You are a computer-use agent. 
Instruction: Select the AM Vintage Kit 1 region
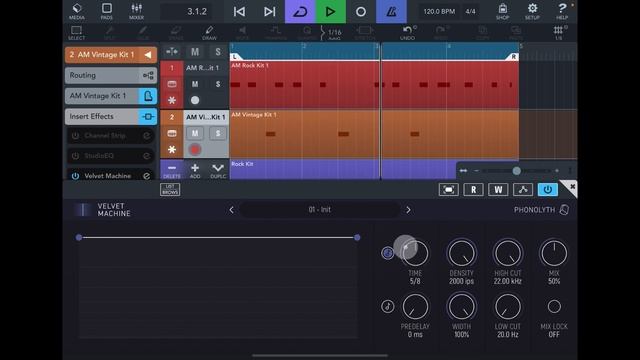pyautogui.click(x=374, y=134)
